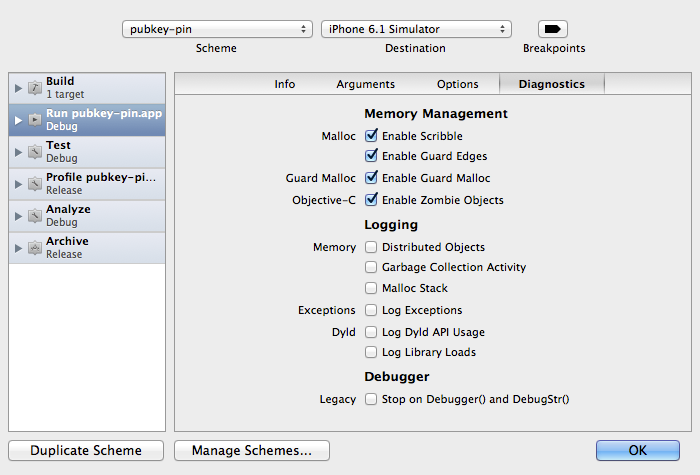Switch to the Info tab
This screenshot has height=475, width=700.
285,84
